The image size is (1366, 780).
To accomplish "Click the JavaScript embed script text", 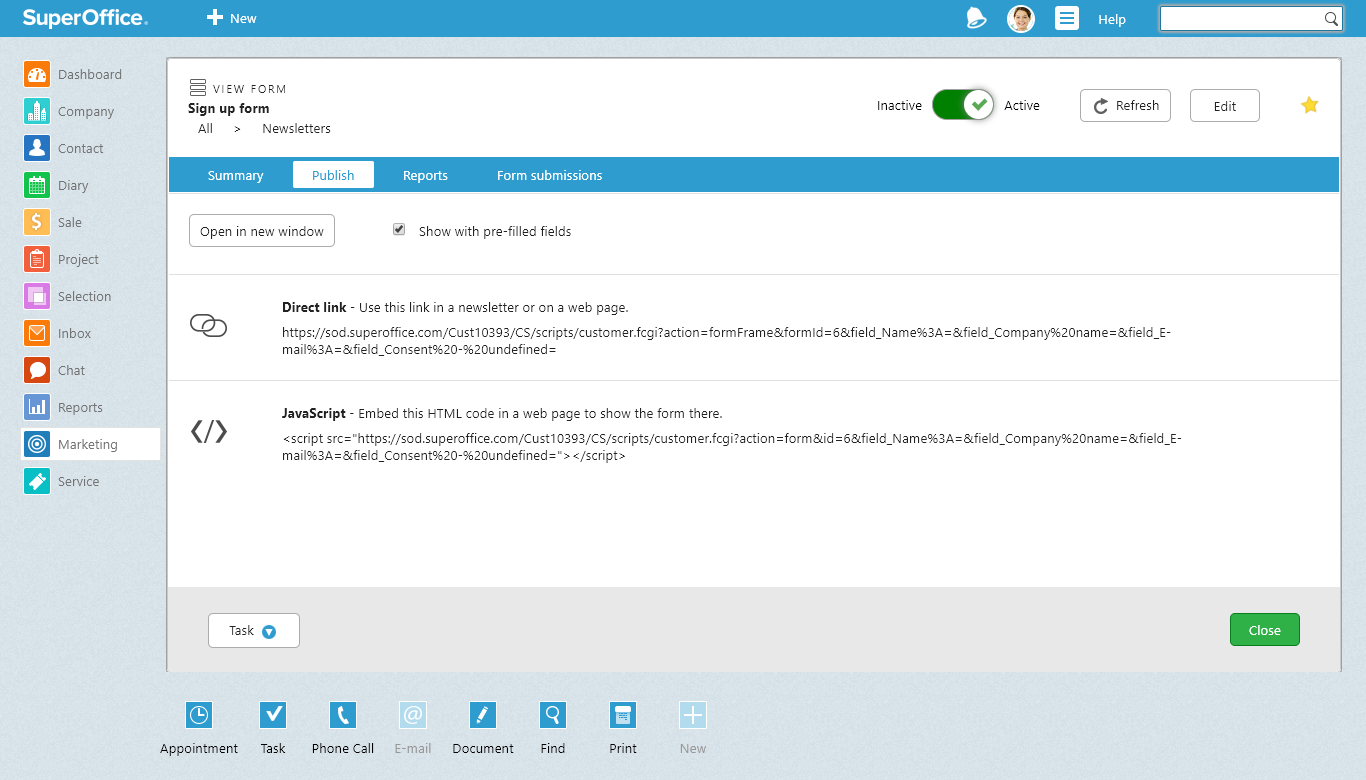I will click(732, 447).
